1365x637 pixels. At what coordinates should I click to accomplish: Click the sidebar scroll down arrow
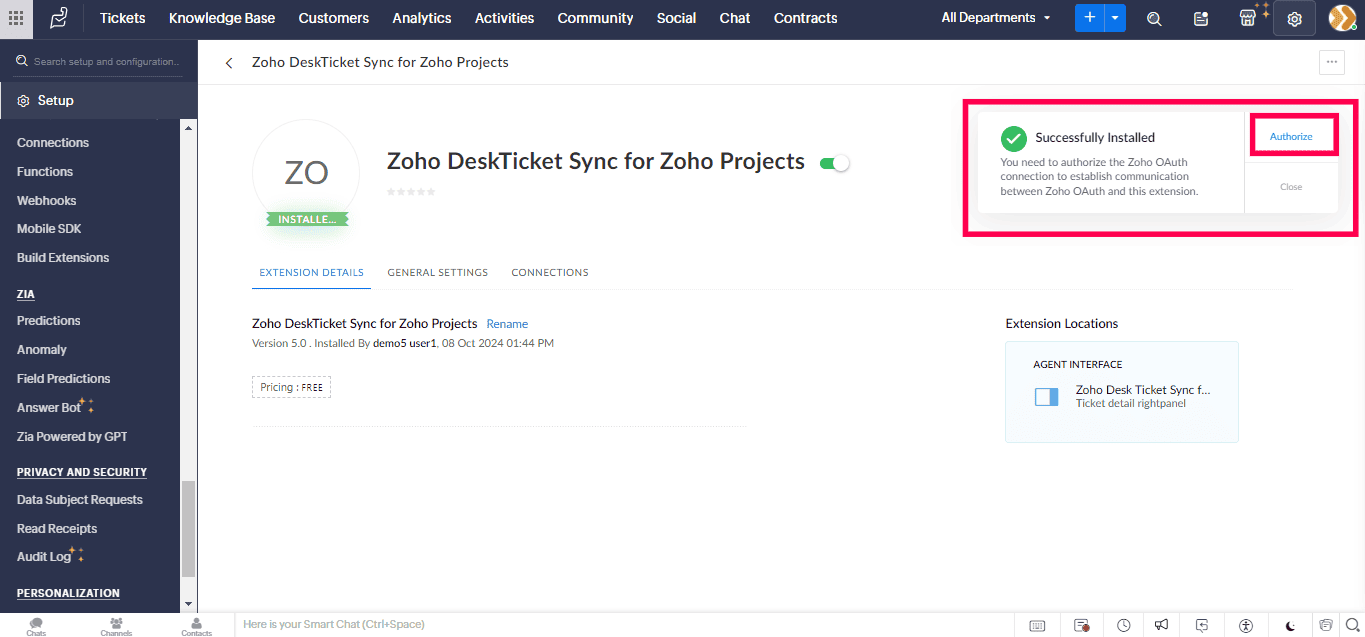(x=188, y=604)
